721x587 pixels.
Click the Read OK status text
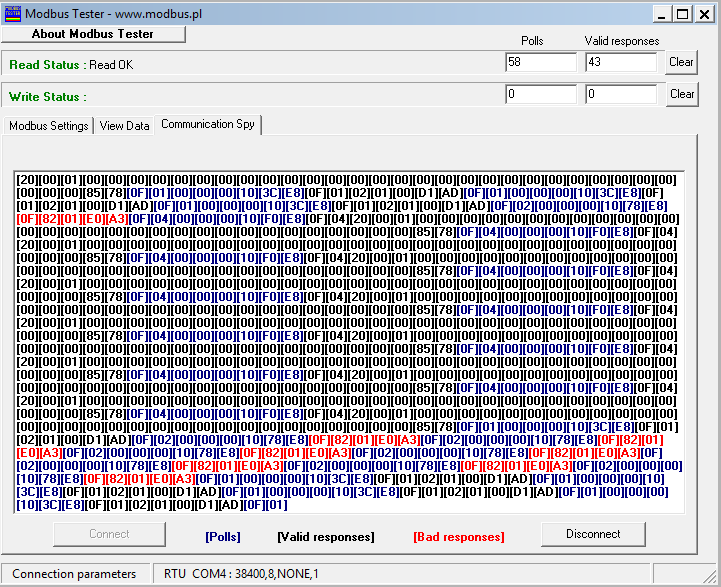click(x=111, y=65)
